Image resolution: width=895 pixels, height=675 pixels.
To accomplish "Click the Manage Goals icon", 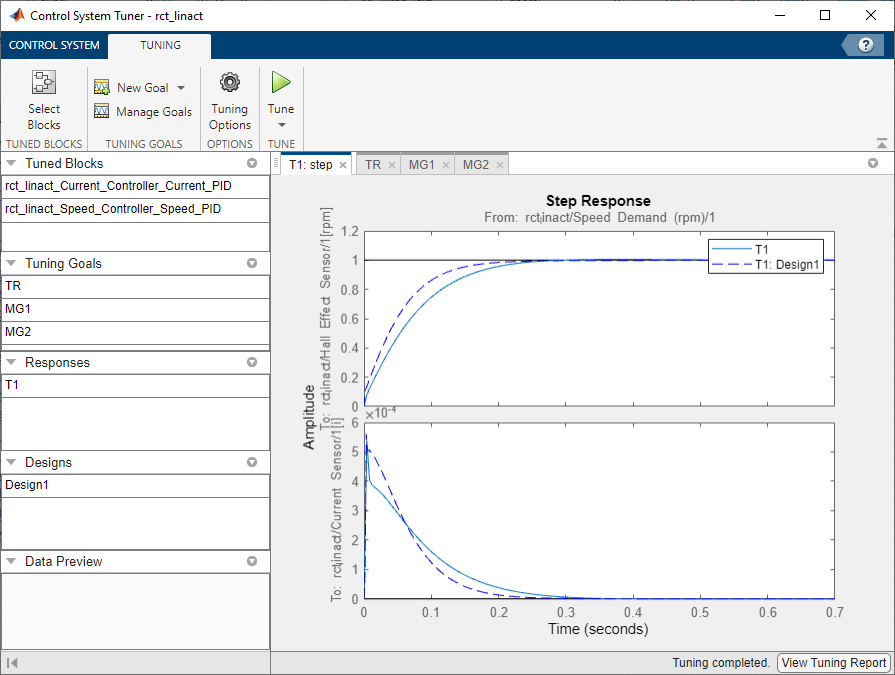I will [x=102, y=112].
